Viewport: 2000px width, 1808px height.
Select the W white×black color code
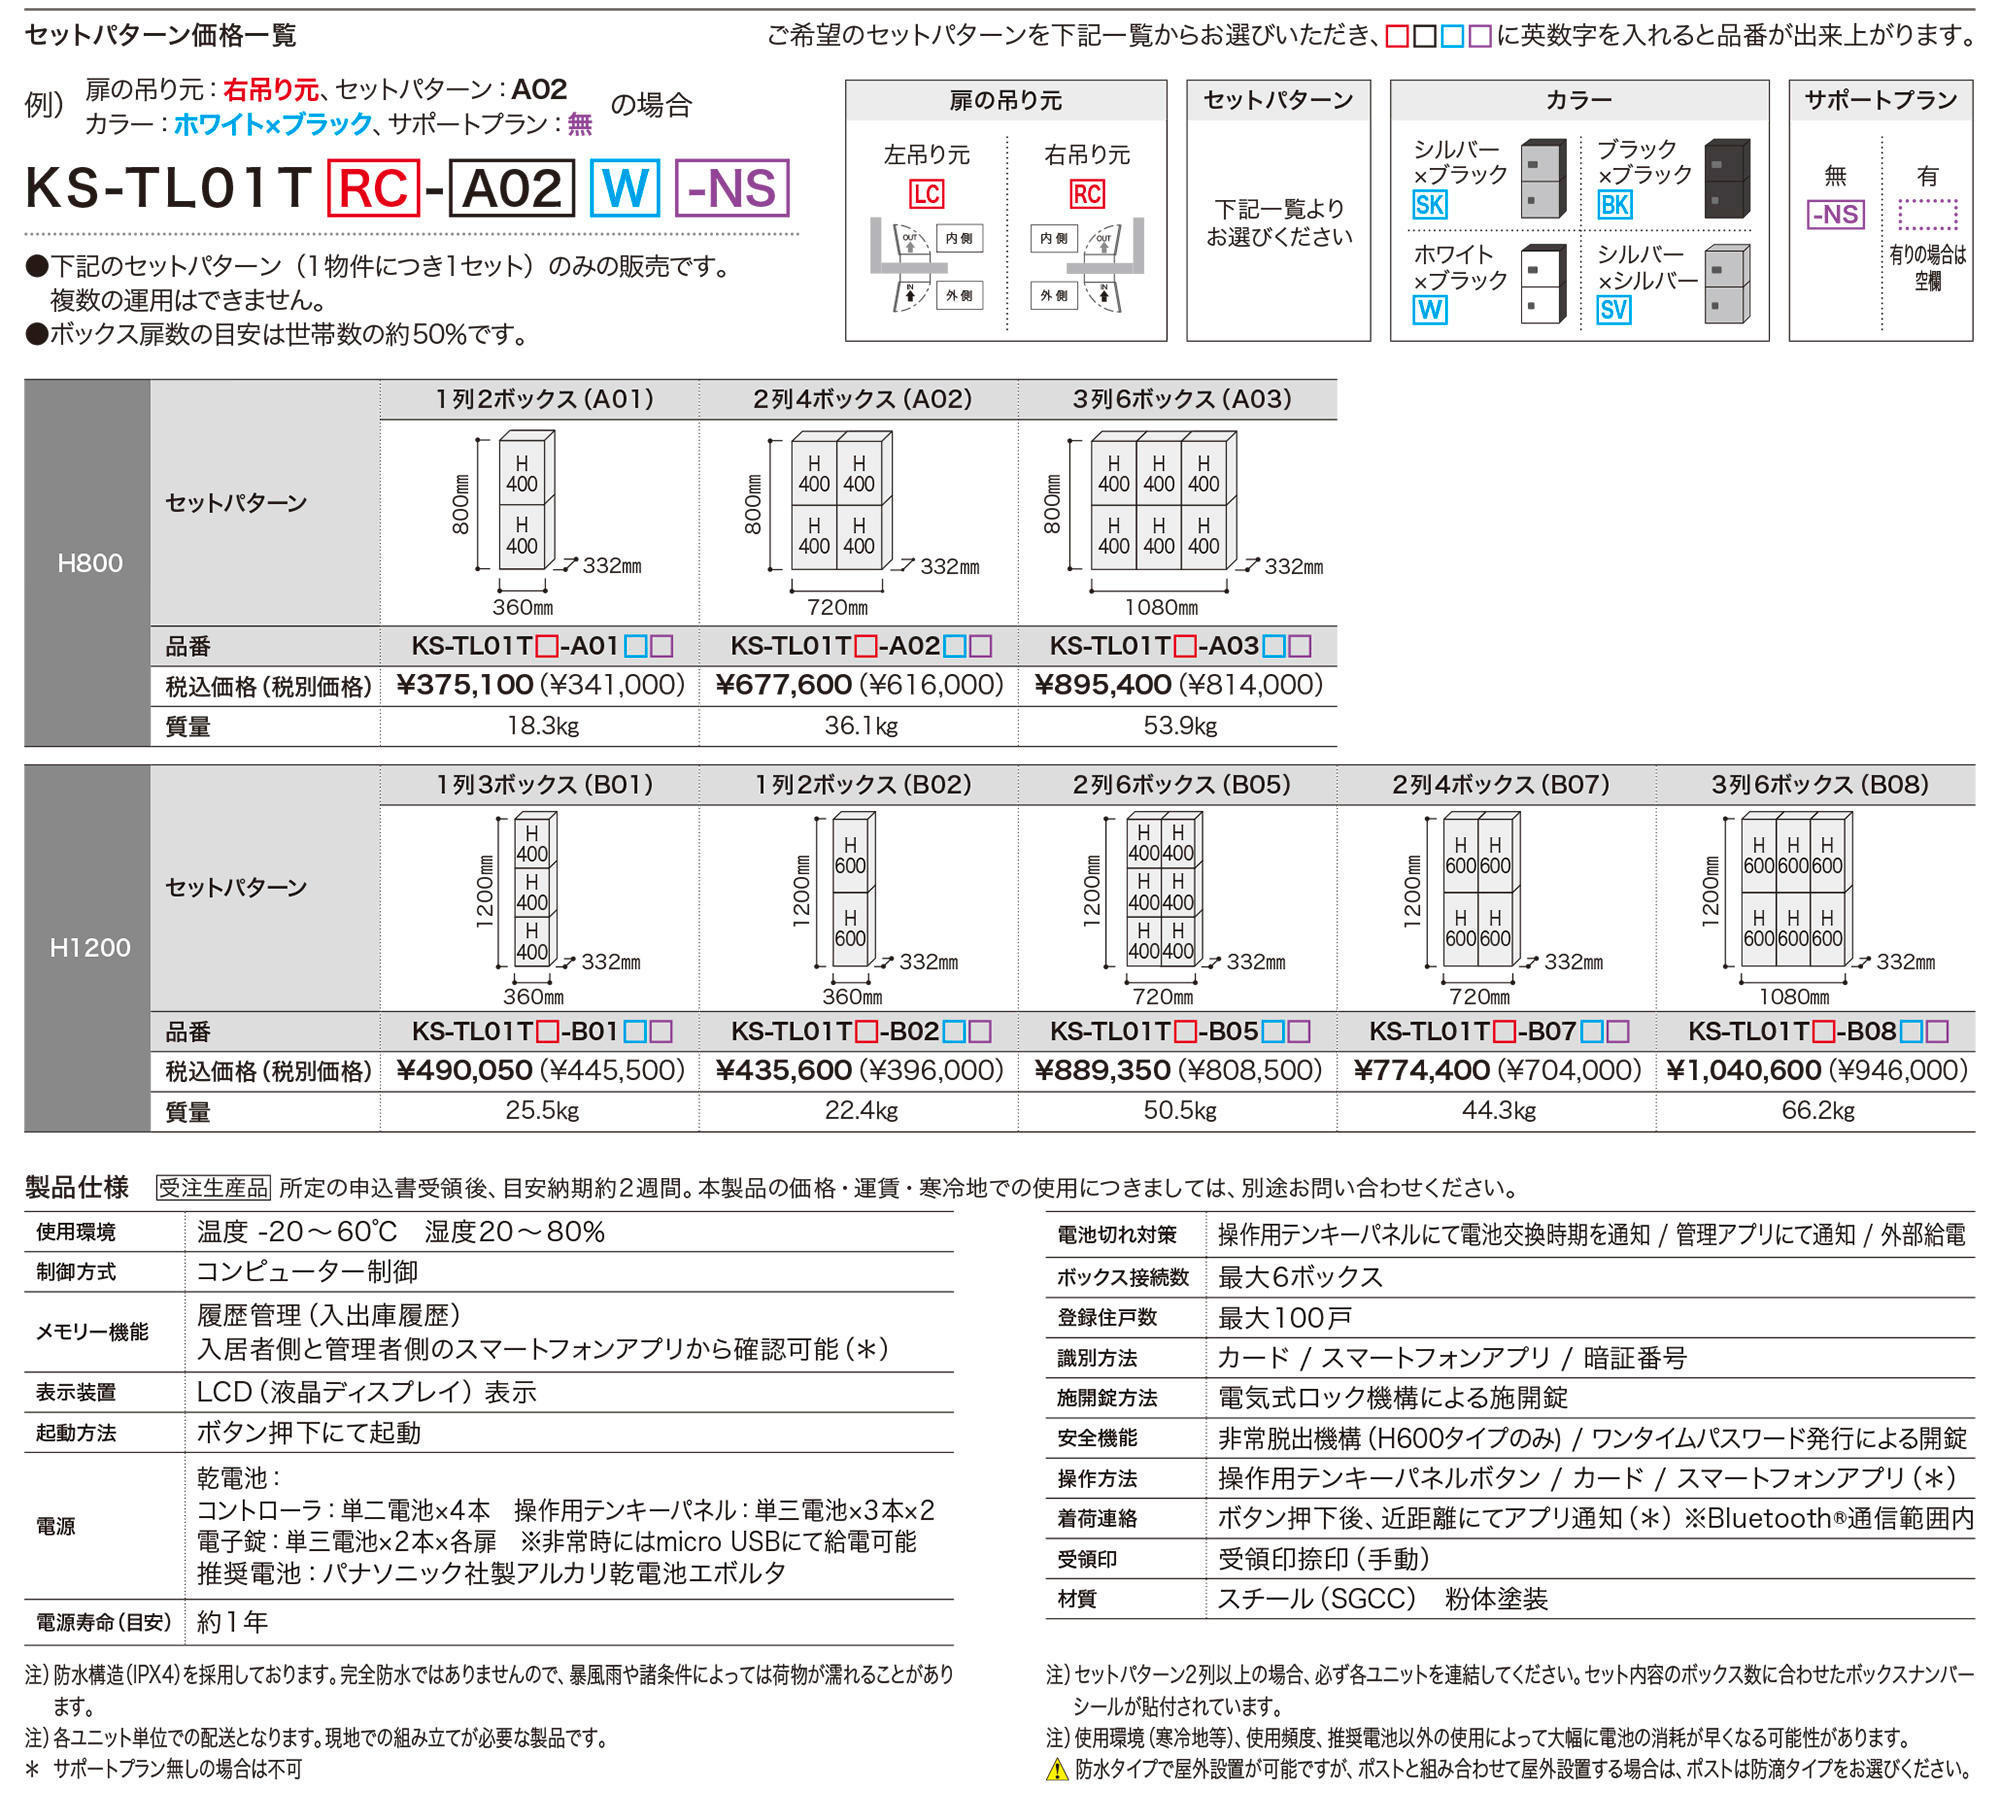tap(1429, 310)
